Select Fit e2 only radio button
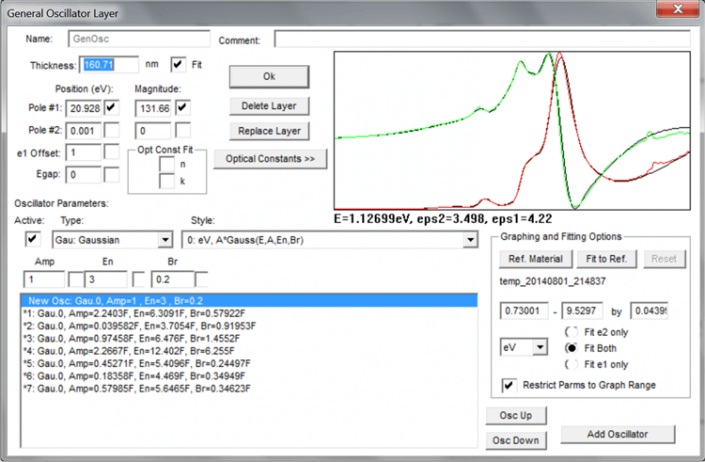Screen dimensions: 705x462 click(571, 332)
